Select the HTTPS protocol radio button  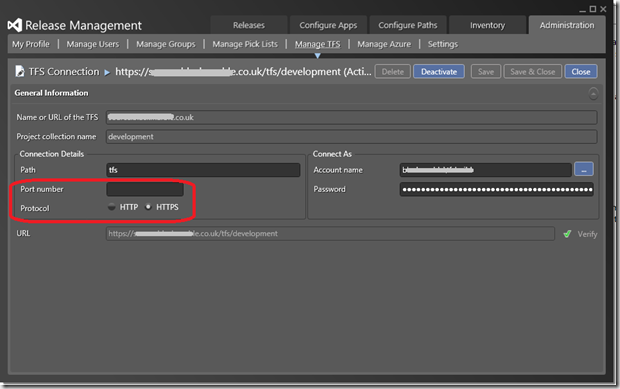pos(148,207)
